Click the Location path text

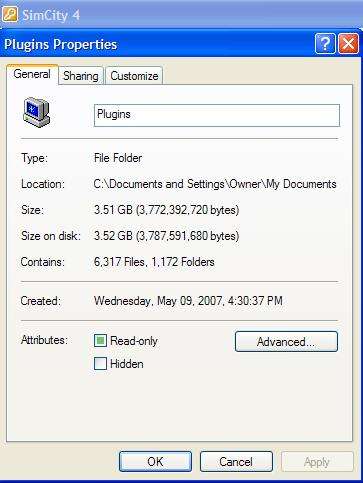pos(215,184)
